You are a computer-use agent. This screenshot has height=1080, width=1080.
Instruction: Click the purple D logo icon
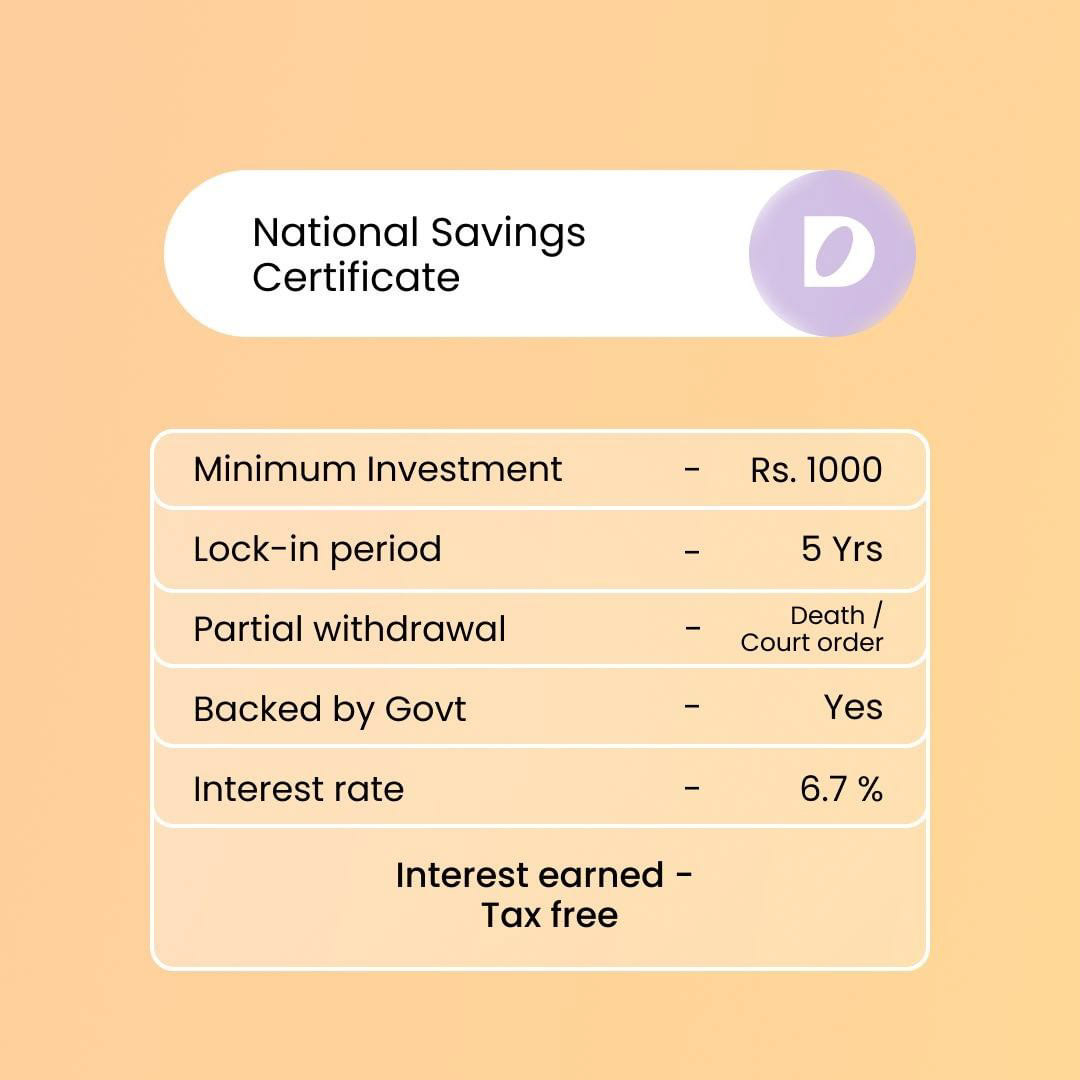[832, 253]
